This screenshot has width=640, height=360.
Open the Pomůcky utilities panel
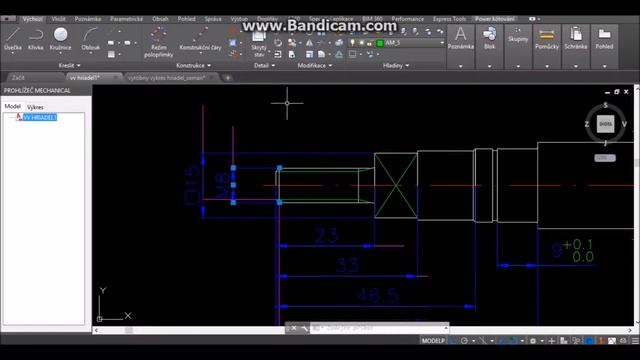[547, 38]
